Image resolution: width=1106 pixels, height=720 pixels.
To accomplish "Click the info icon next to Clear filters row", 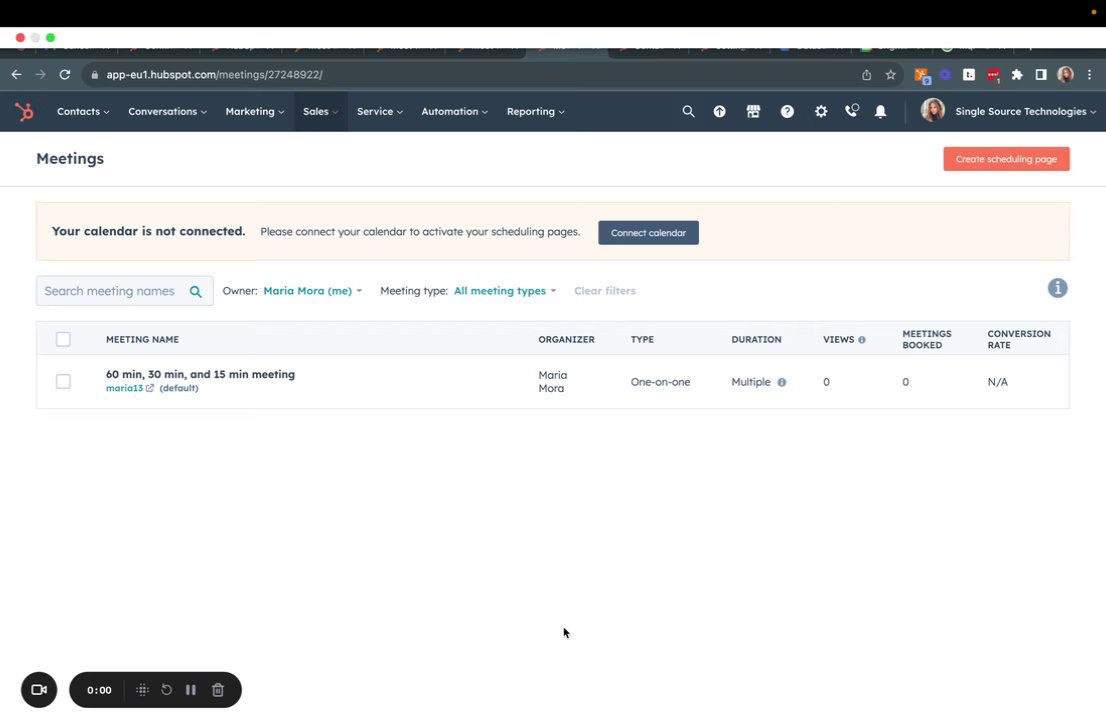I will 1057,288.
